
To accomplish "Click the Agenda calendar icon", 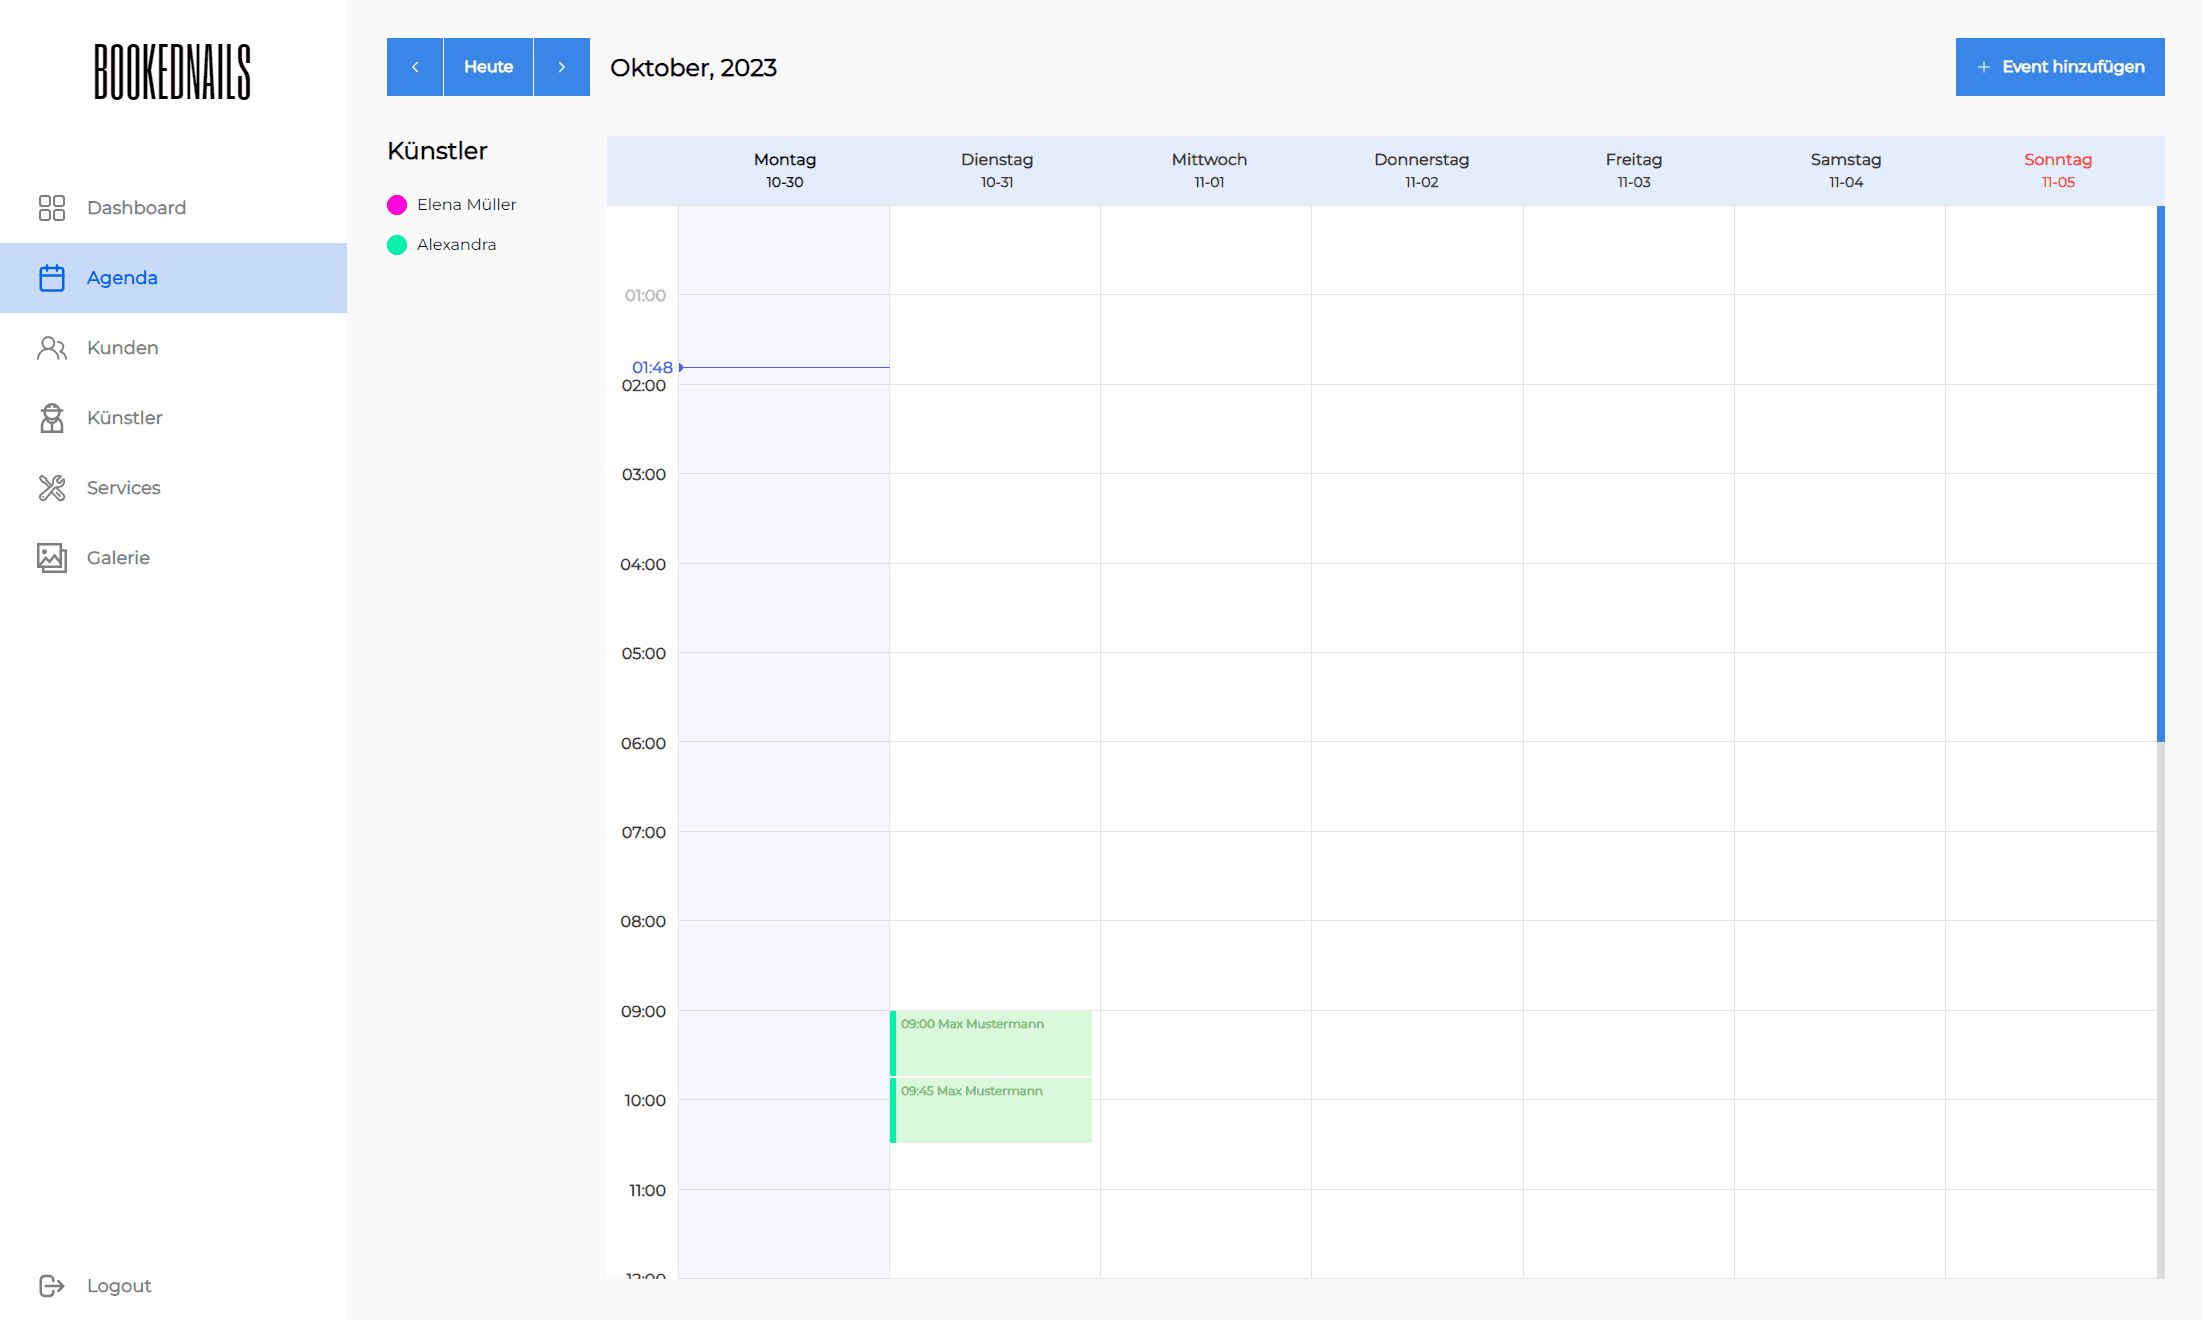I will (x=52, y=278).
